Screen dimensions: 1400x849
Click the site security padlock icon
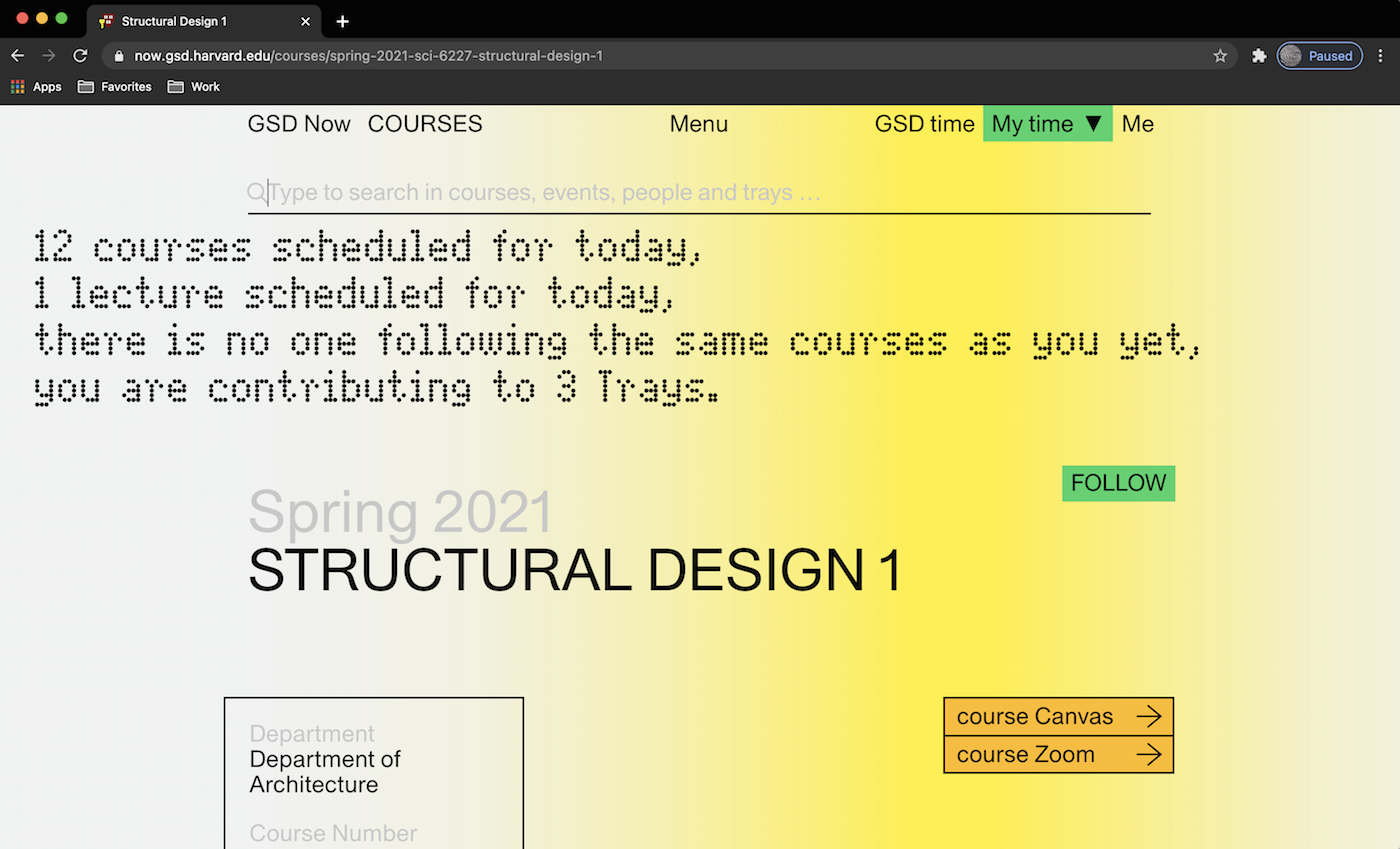(x=118, y=56)
